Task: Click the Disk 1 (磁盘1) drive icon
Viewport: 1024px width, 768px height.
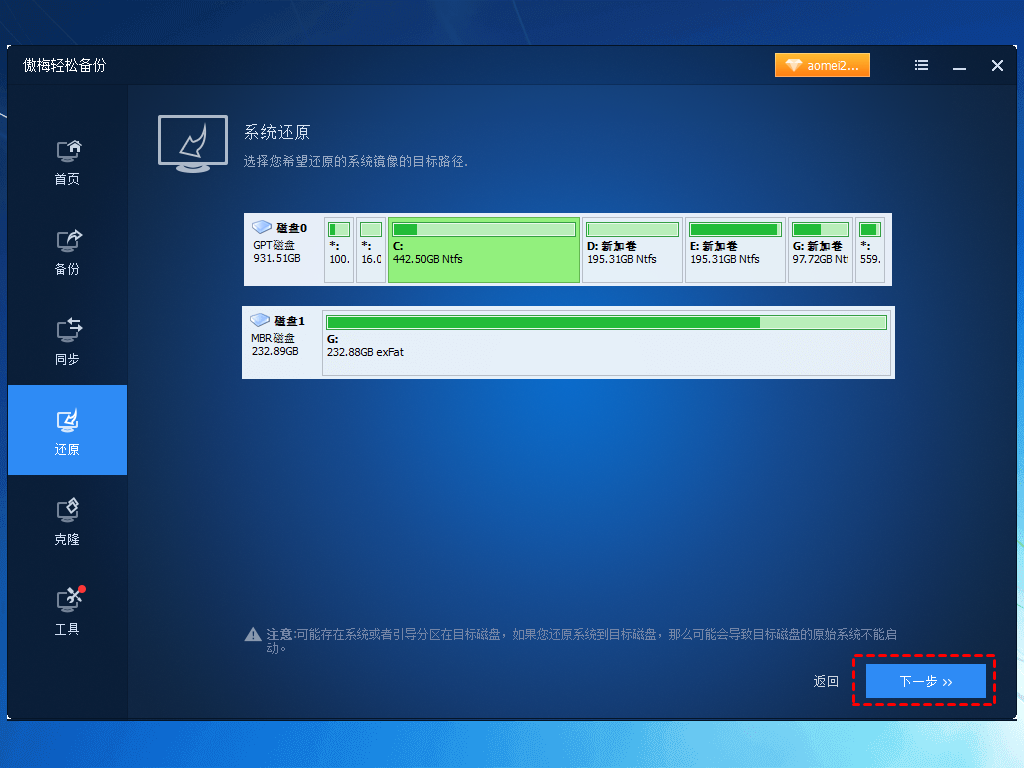Action: (261, 321)
